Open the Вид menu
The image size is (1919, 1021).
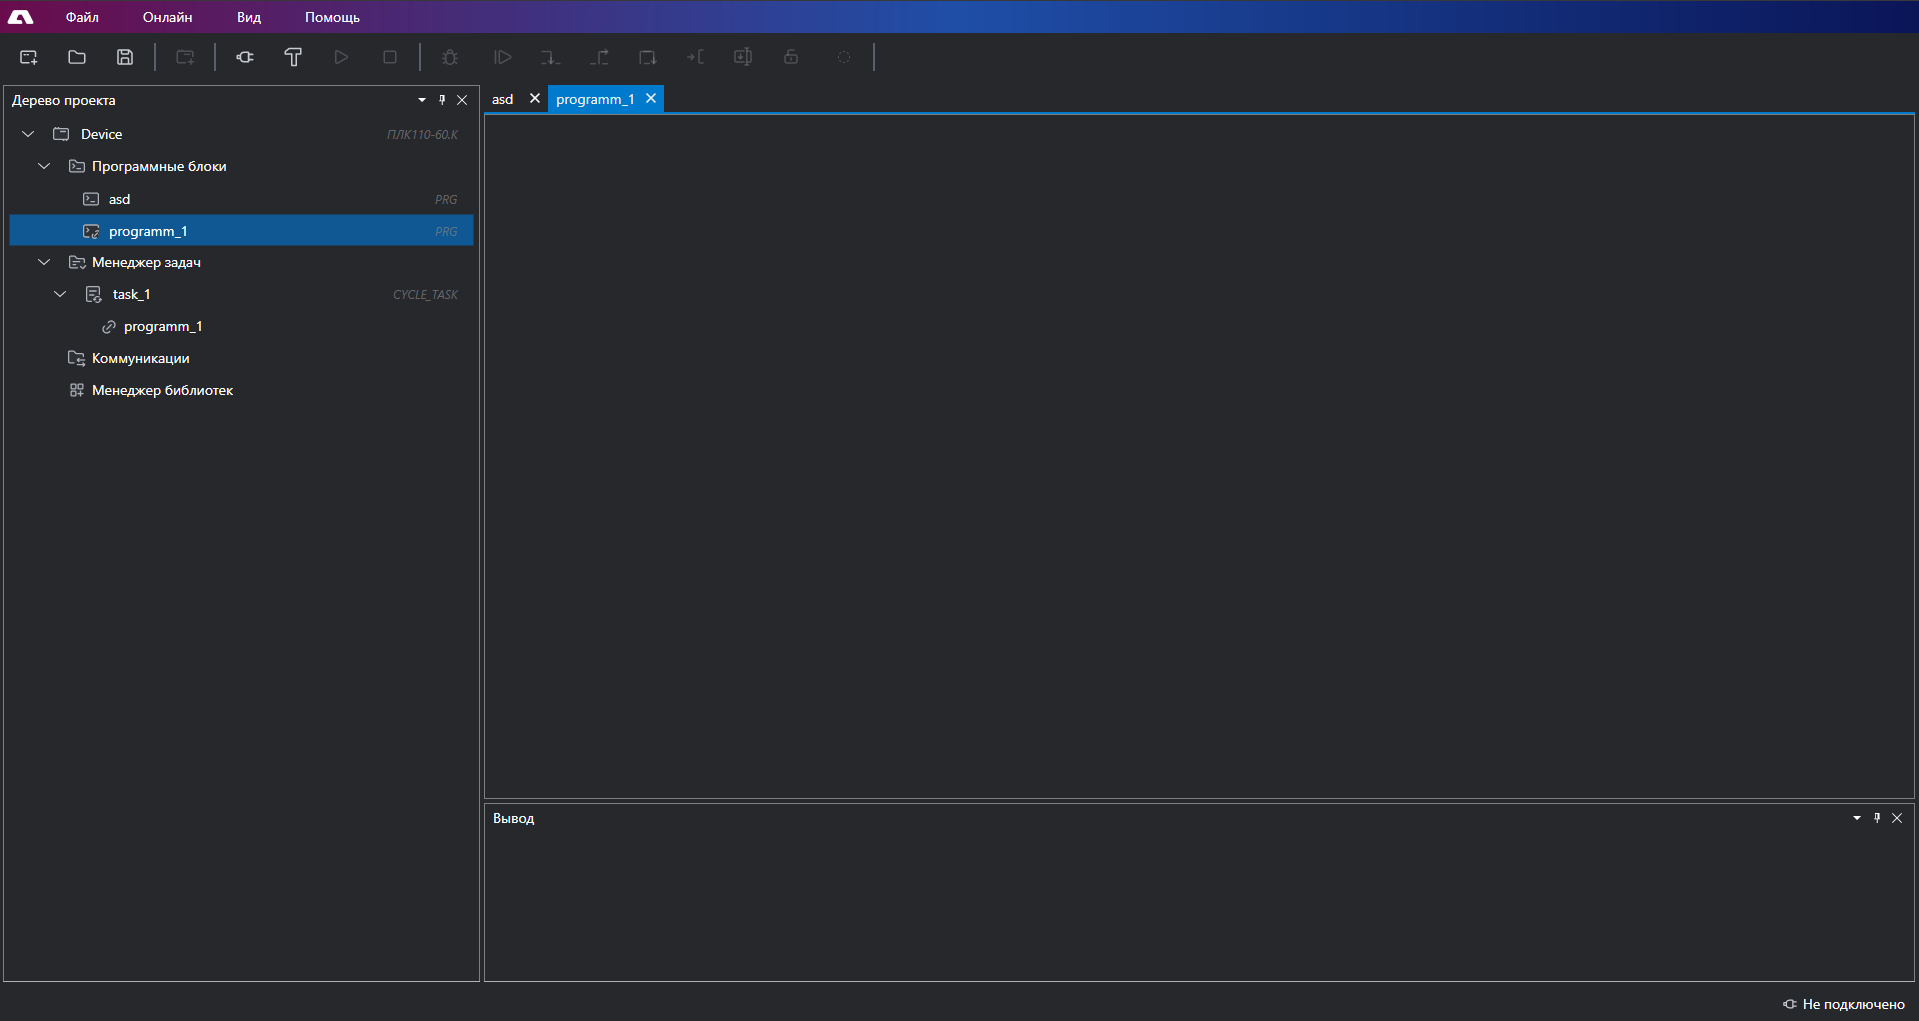(249, 17)
